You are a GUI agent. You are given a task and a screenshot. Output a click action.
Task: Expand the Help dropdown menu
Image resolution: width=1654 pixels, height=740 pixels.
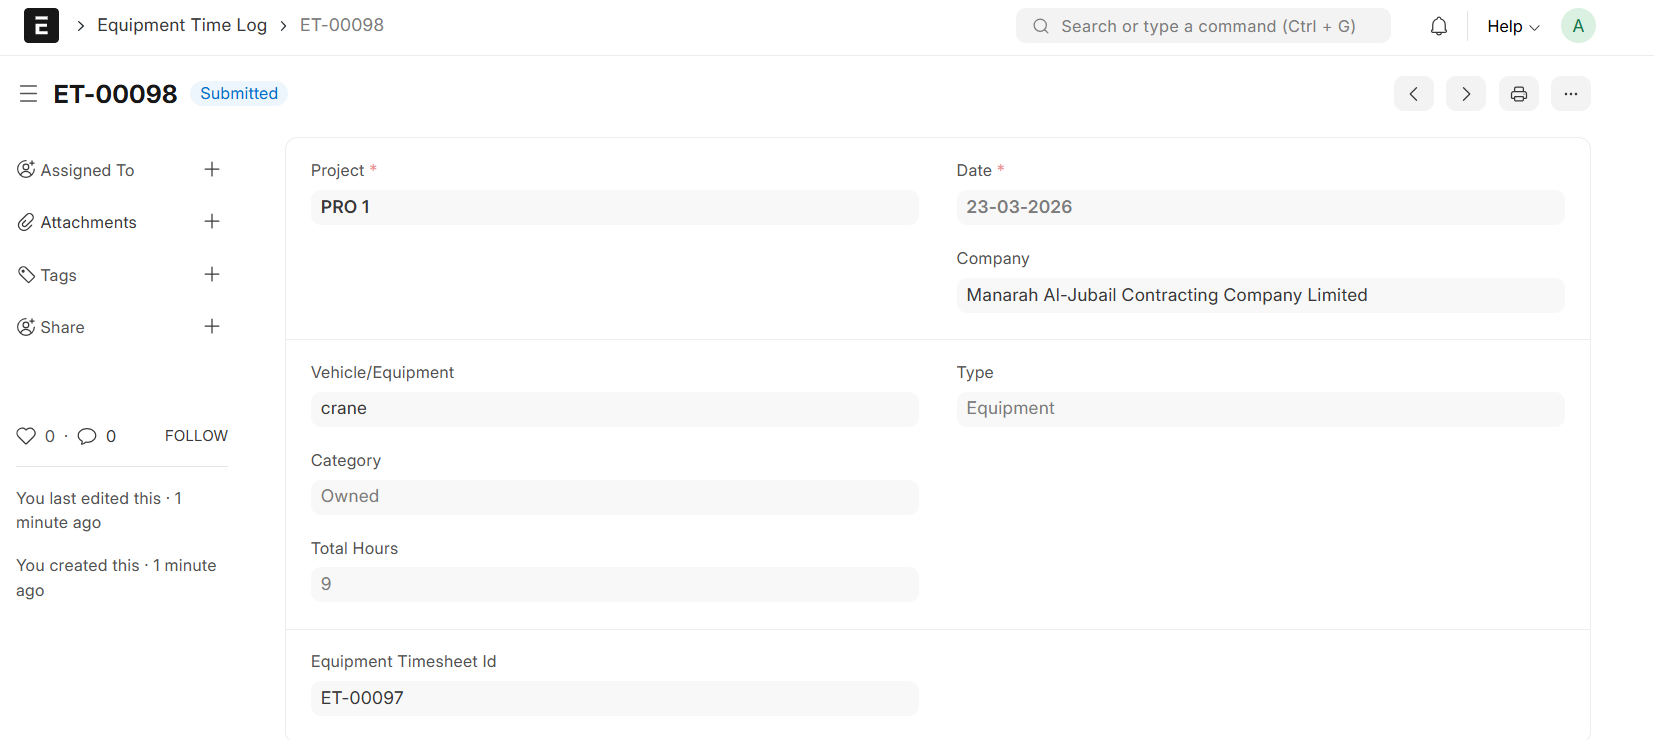point(1512,27)
